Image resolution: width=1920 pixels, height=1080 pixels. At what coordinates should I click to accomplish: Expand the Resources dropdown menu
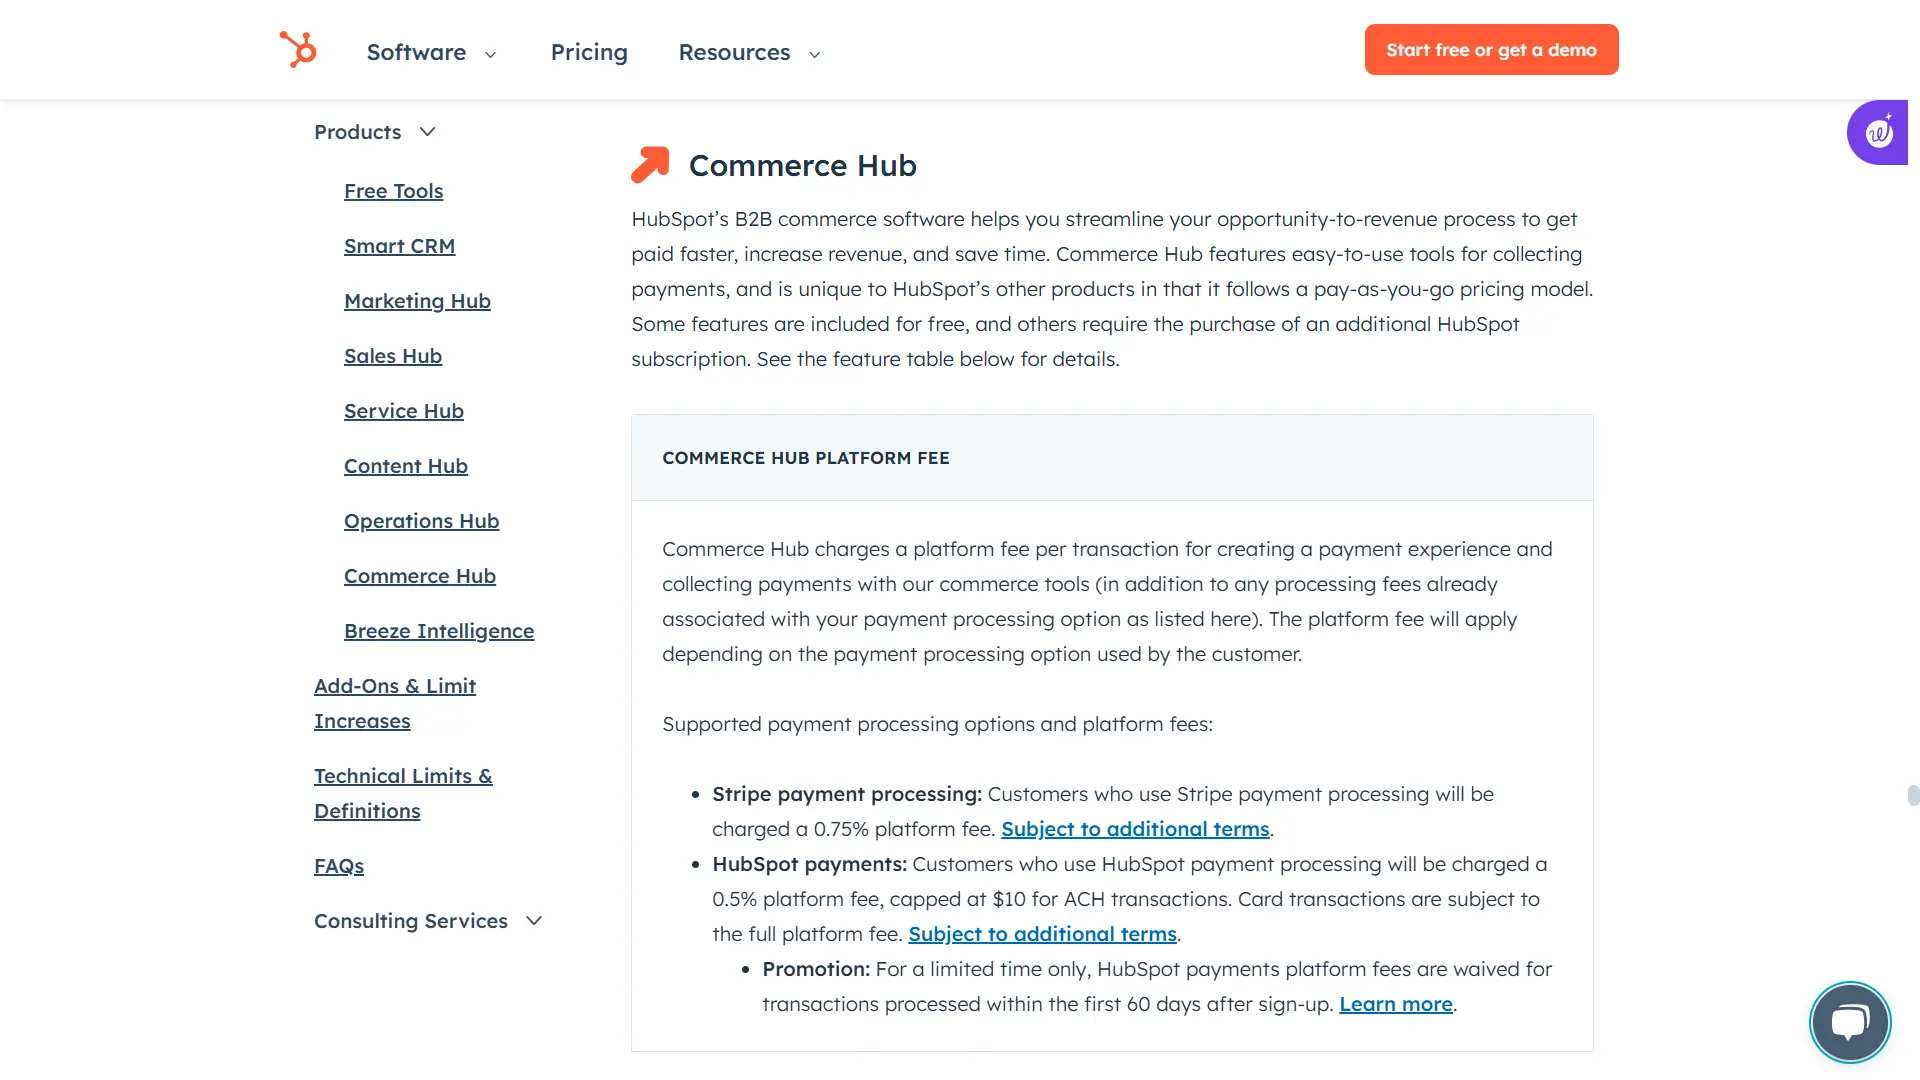(x=748, y=52)
